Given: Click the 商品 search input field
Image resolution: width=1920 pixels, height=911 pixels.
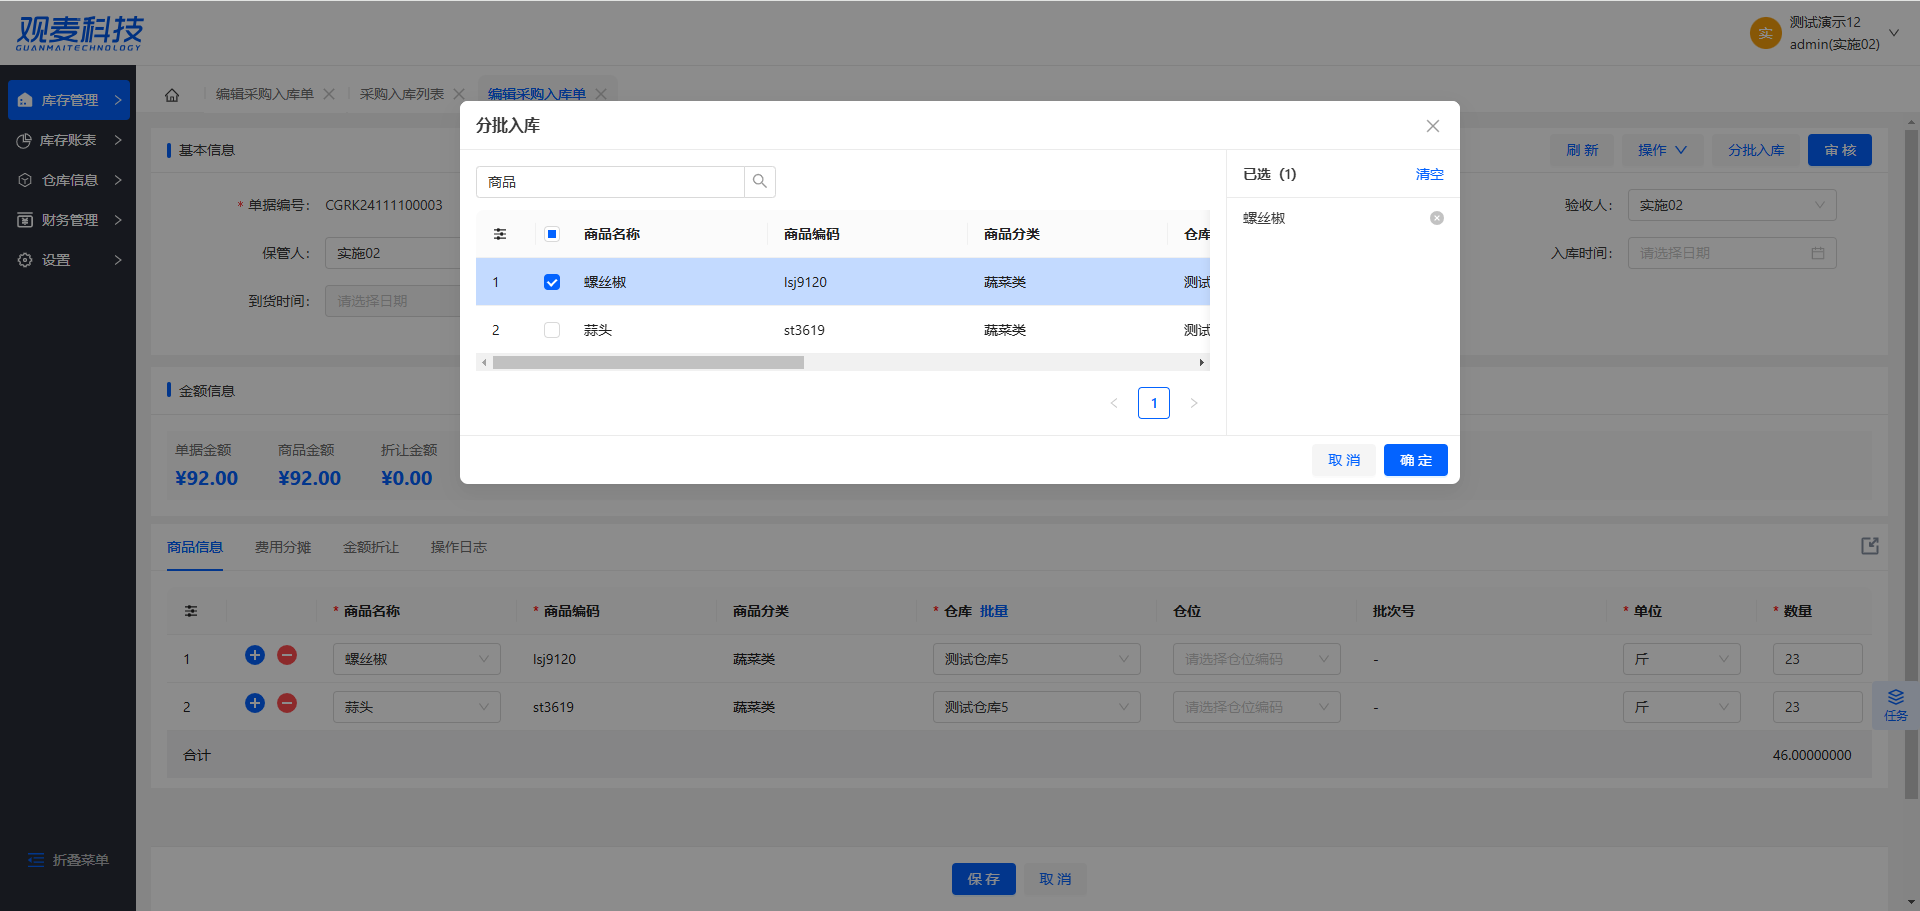Looking at the screenshot, I should coord(610,182).
